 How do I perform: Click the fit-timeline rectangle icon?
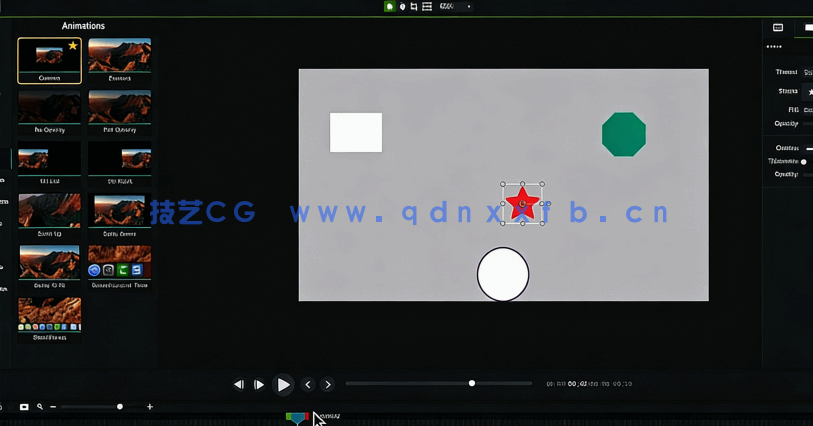click(x=24, y=407)
